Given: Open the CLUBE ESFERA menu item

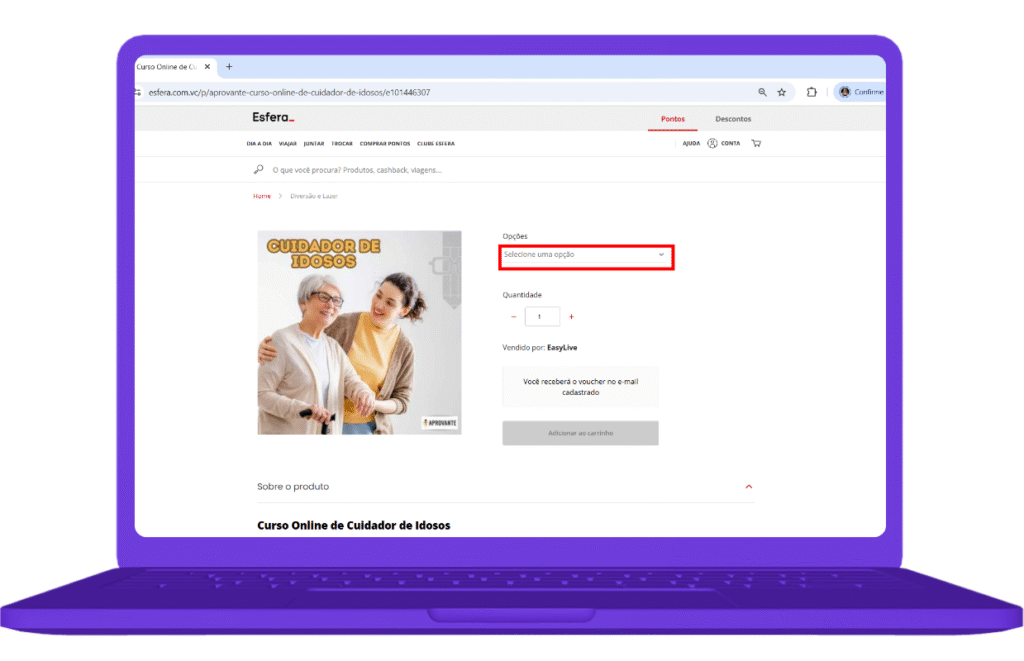Looking at the screenshot, I should click(436, 143).
